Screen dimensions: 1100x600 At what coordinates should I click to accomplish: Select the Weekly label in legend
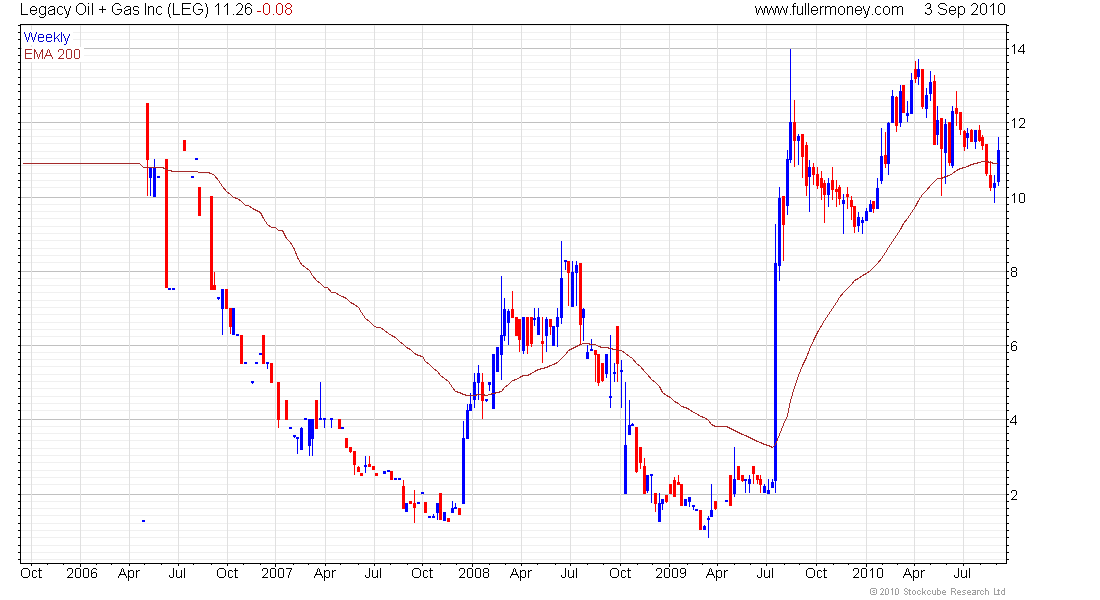[x=47, y=37]
